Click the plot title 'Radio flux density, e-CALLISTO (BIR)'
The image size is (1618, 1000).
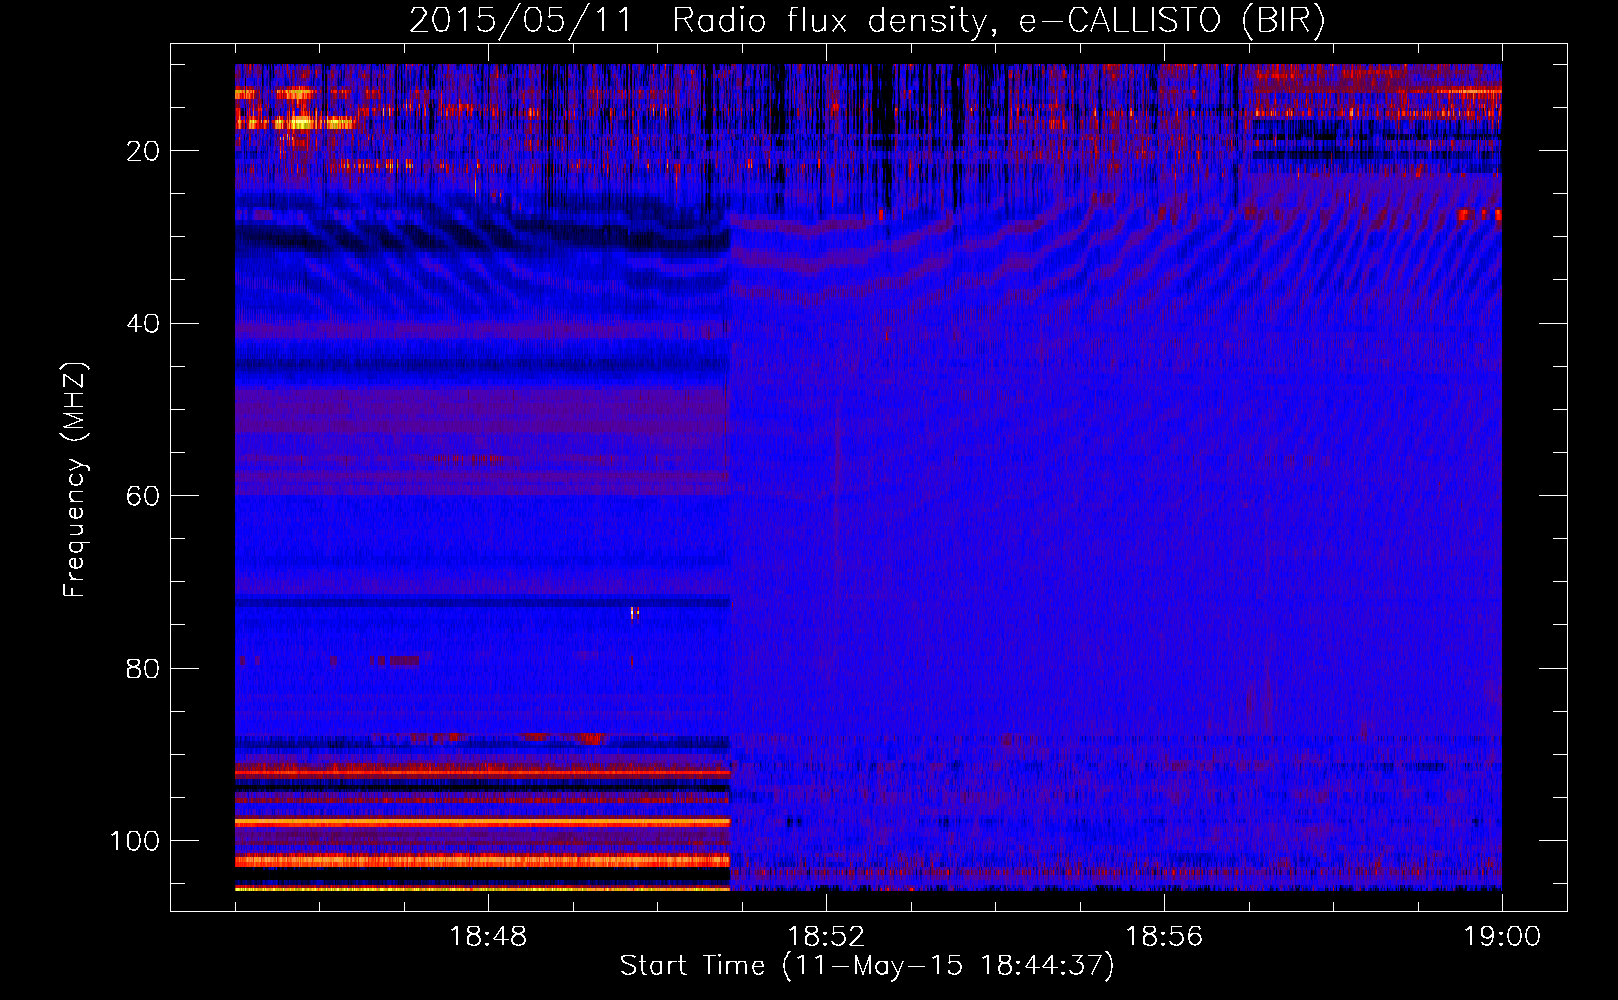coord(998,21)
